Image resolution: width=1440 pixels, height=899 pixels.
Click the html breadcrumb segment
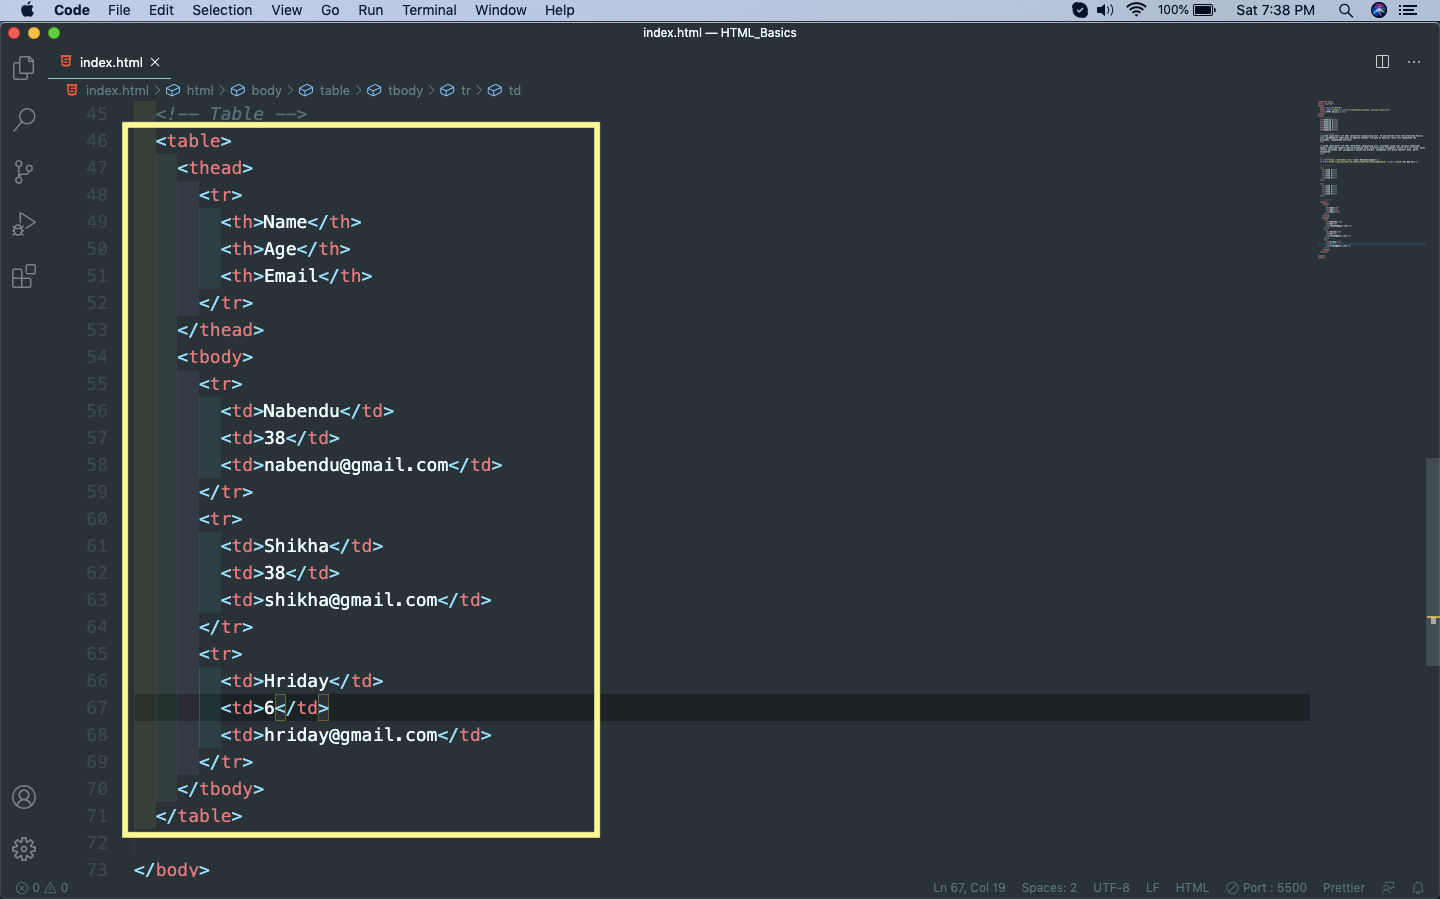click(x=199, y=90)
